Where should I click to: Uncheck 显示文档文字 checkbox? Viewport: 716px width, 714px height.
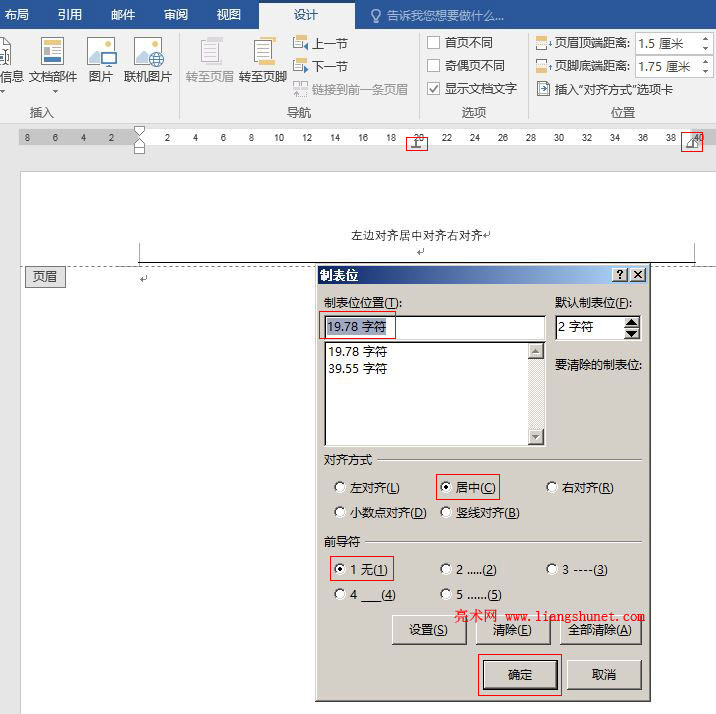pos(433,88)
